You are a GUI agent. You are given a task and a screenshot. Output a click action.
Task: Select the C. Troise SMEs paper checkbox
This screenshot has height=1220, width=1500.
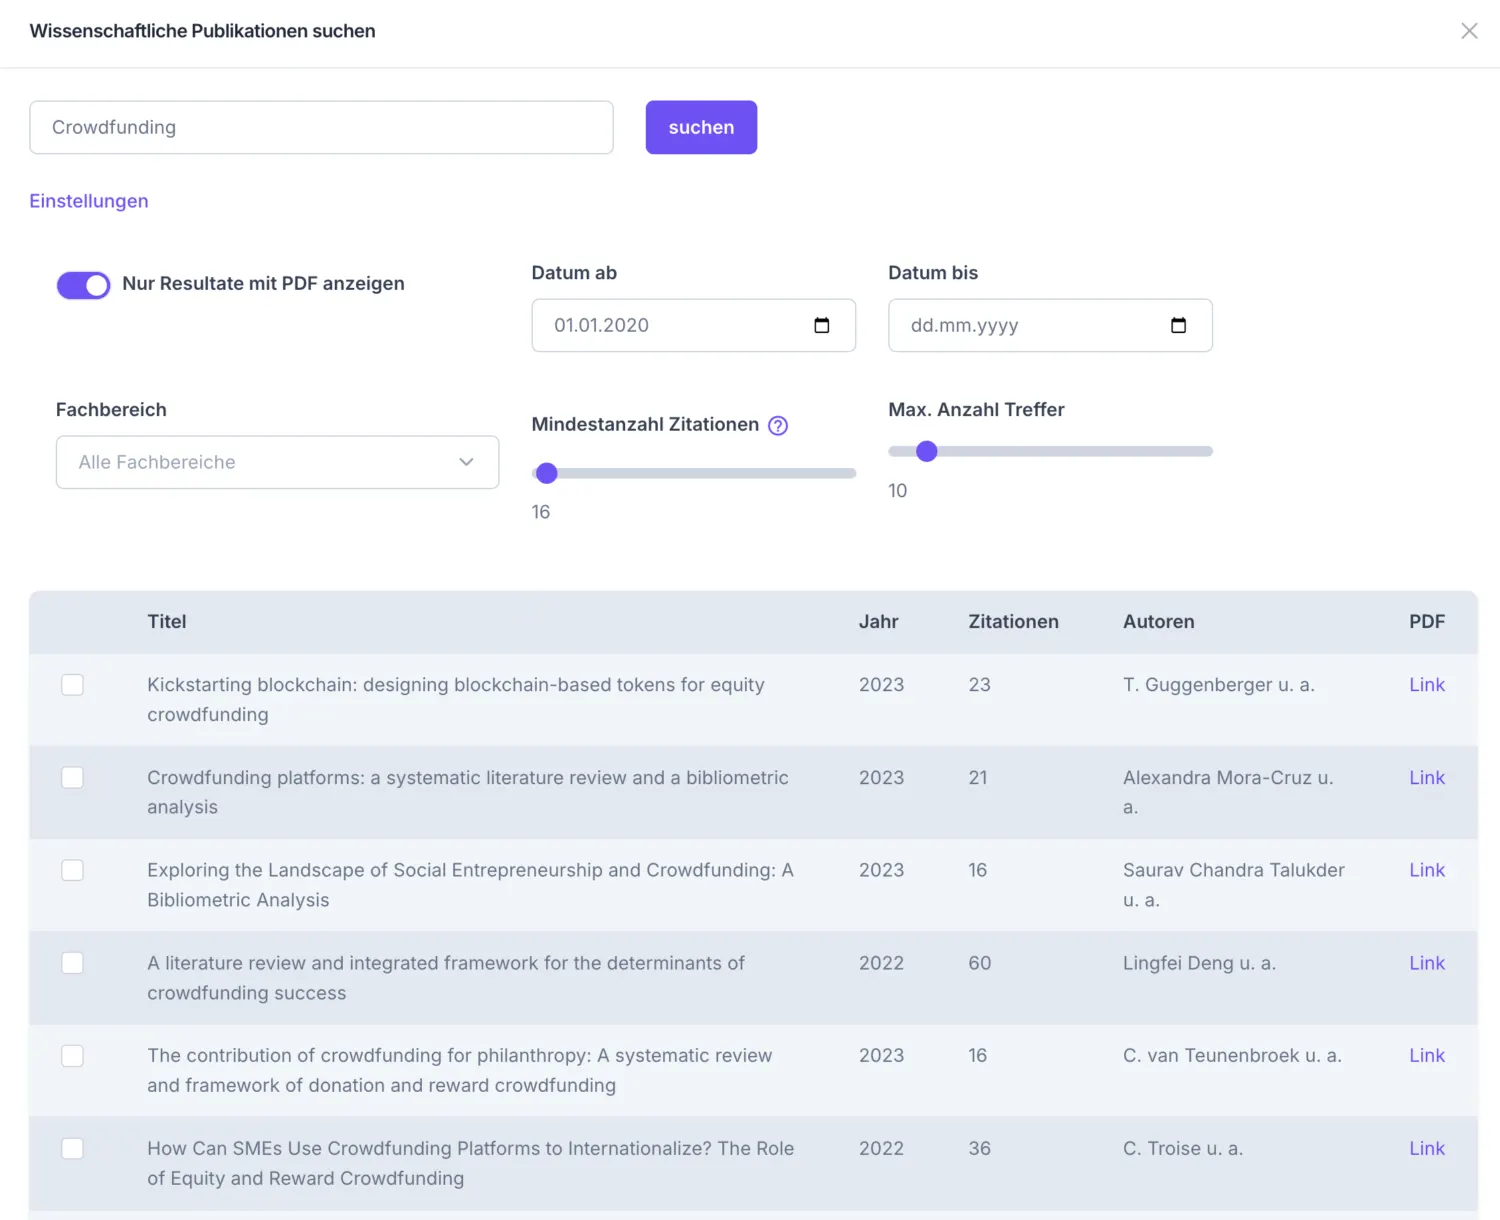coord(72,1149)
